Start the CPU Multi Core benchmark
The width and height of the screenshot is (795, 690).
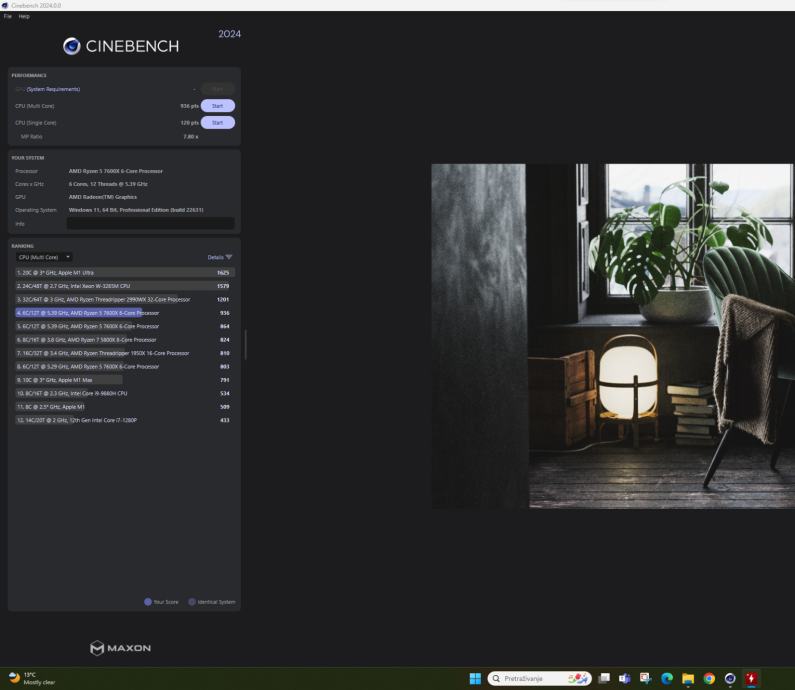tap(218, 106)
